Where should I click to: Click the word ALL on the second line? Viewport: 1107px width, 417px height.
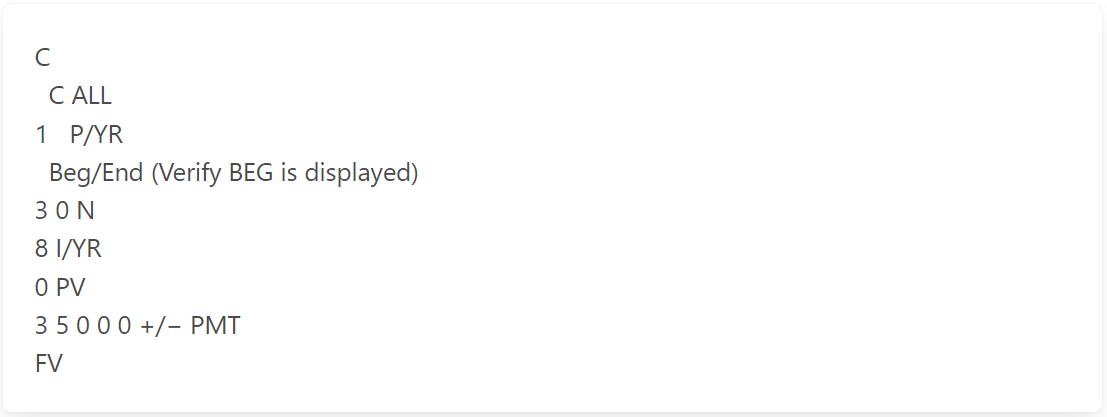pos(92,96)
